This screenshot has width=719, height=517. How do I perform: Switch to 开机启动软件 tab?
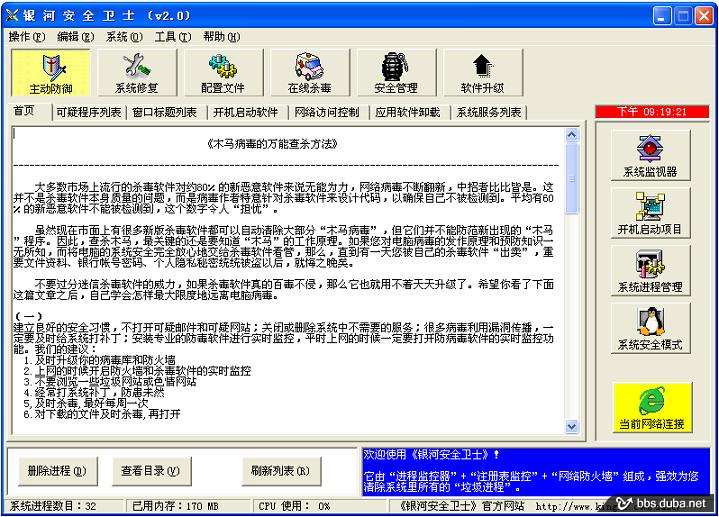click(245, 112)
